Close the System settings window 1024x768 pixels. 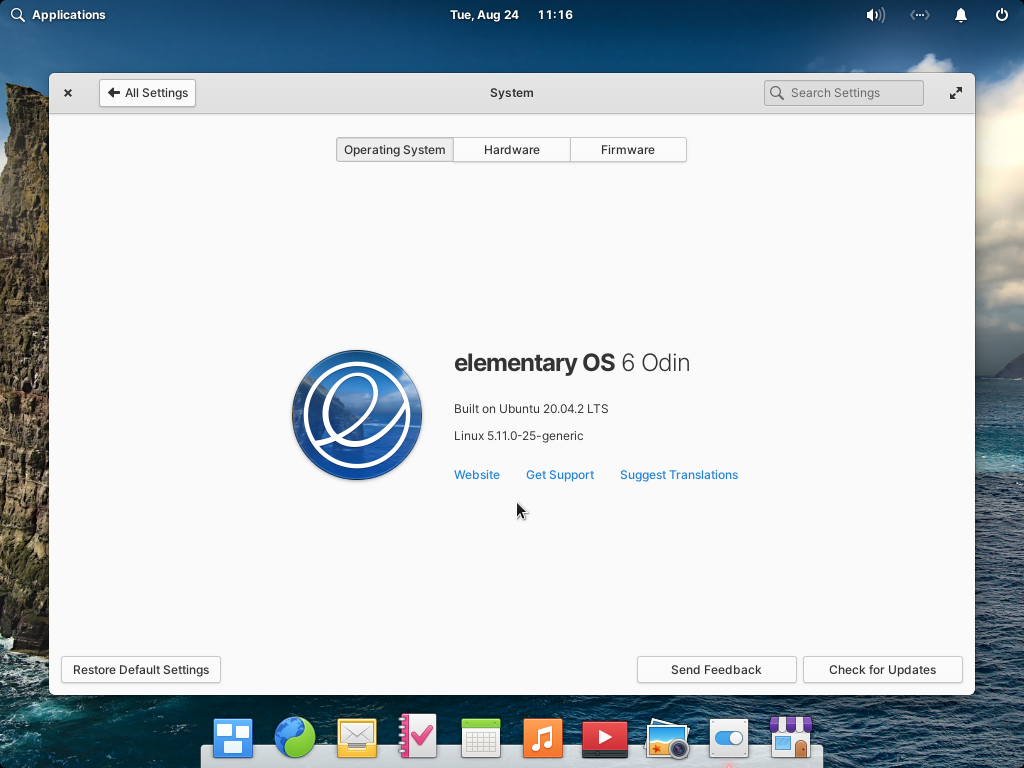(68, 93)
